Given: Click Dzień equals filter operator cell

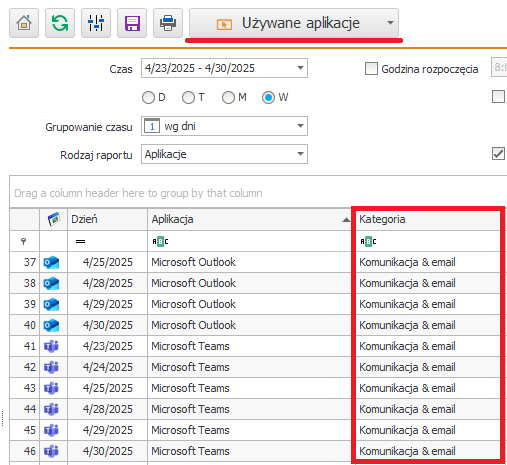Looking at the screenshot, I should (x=80, y=241).
